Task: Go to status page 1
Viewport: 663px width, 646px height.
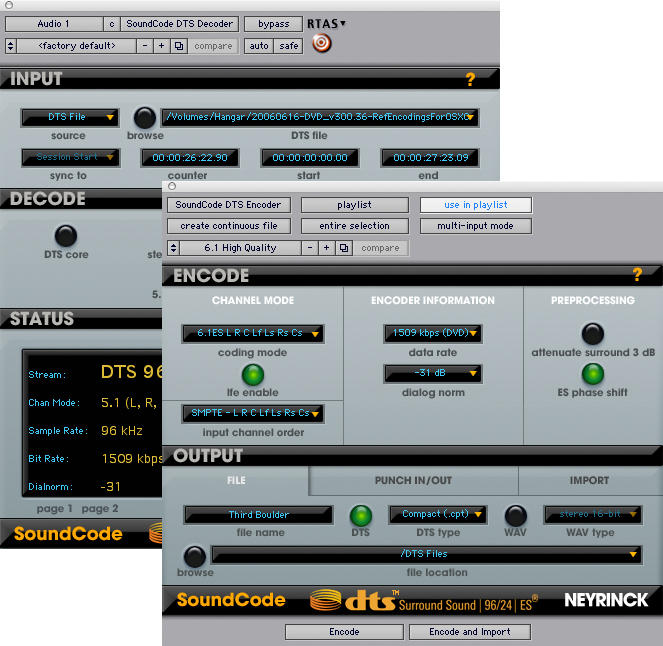Action: tap(55, 509)
